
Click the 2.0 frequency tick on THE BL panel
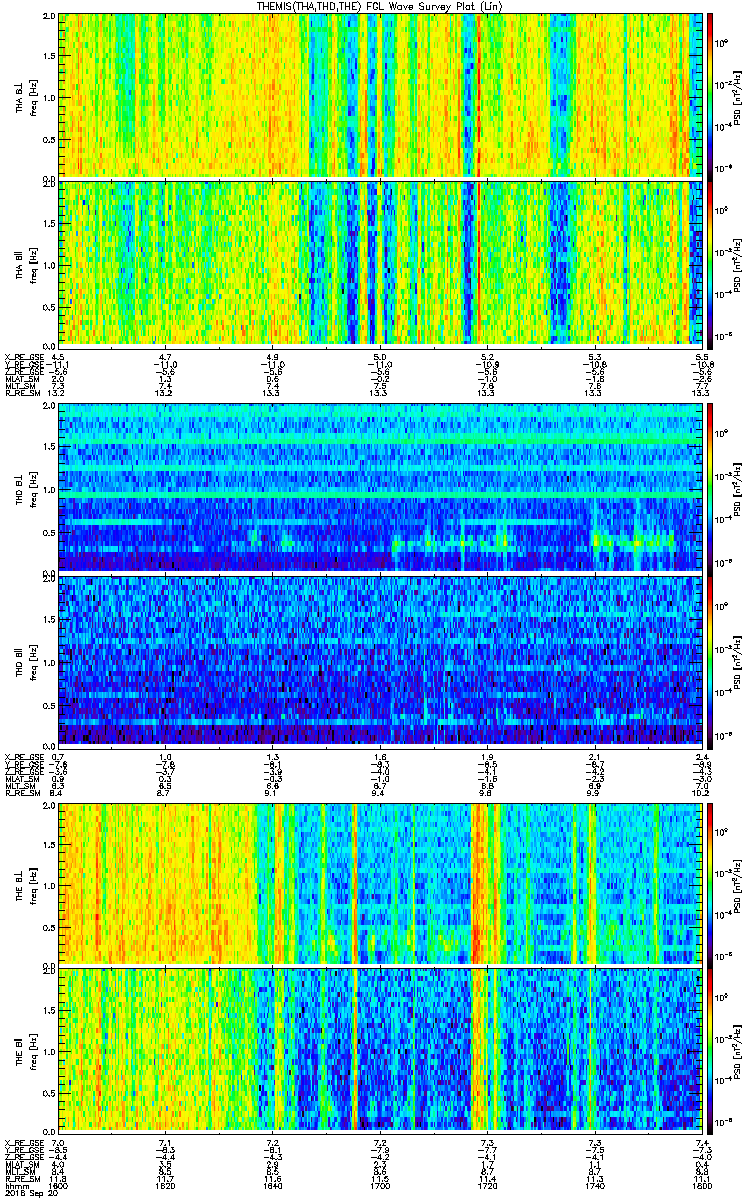pyautogui.click(x=49, y=804)
